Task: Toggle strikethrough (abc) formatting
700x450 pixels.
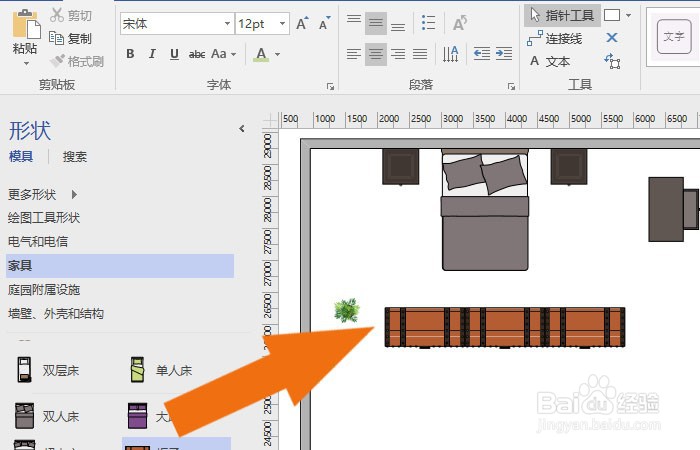Action: tap(197, 54)
